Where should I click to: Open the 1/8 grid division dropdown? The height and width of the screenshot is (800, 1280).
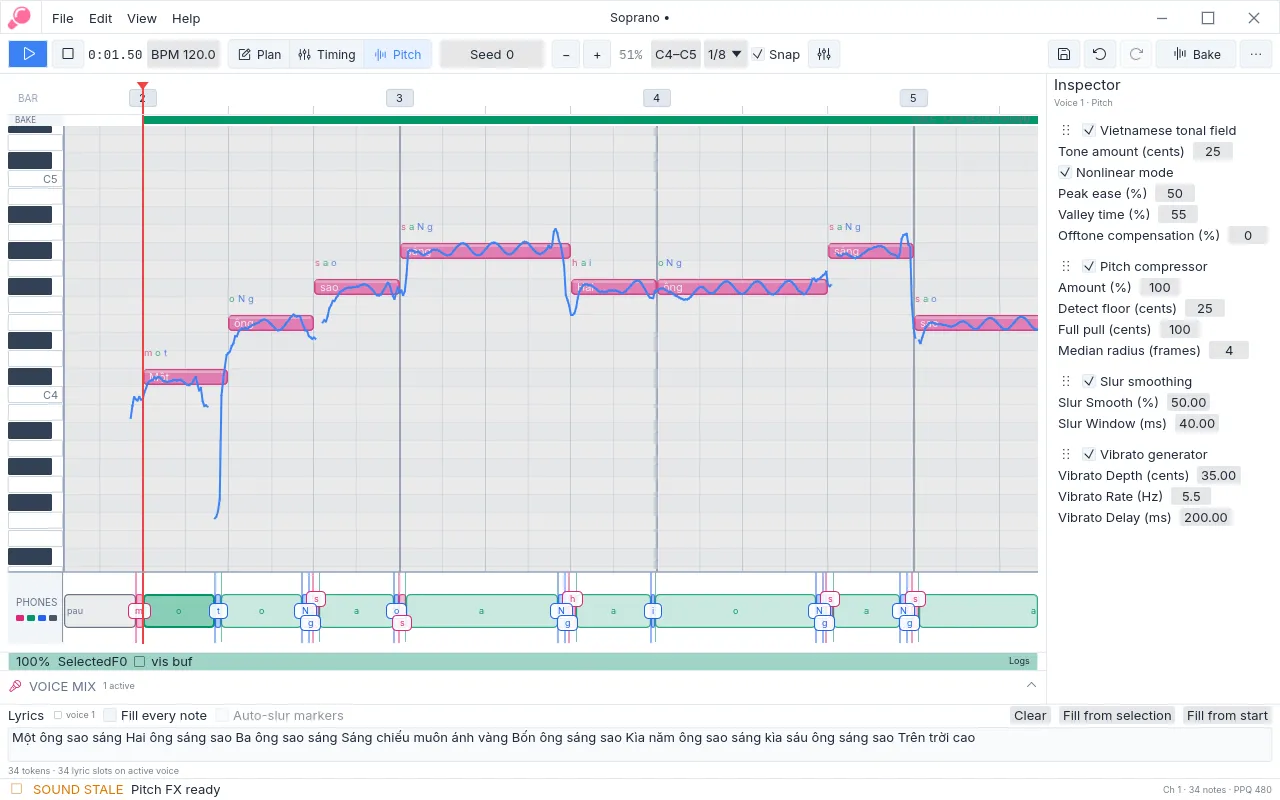pos(725,54)
